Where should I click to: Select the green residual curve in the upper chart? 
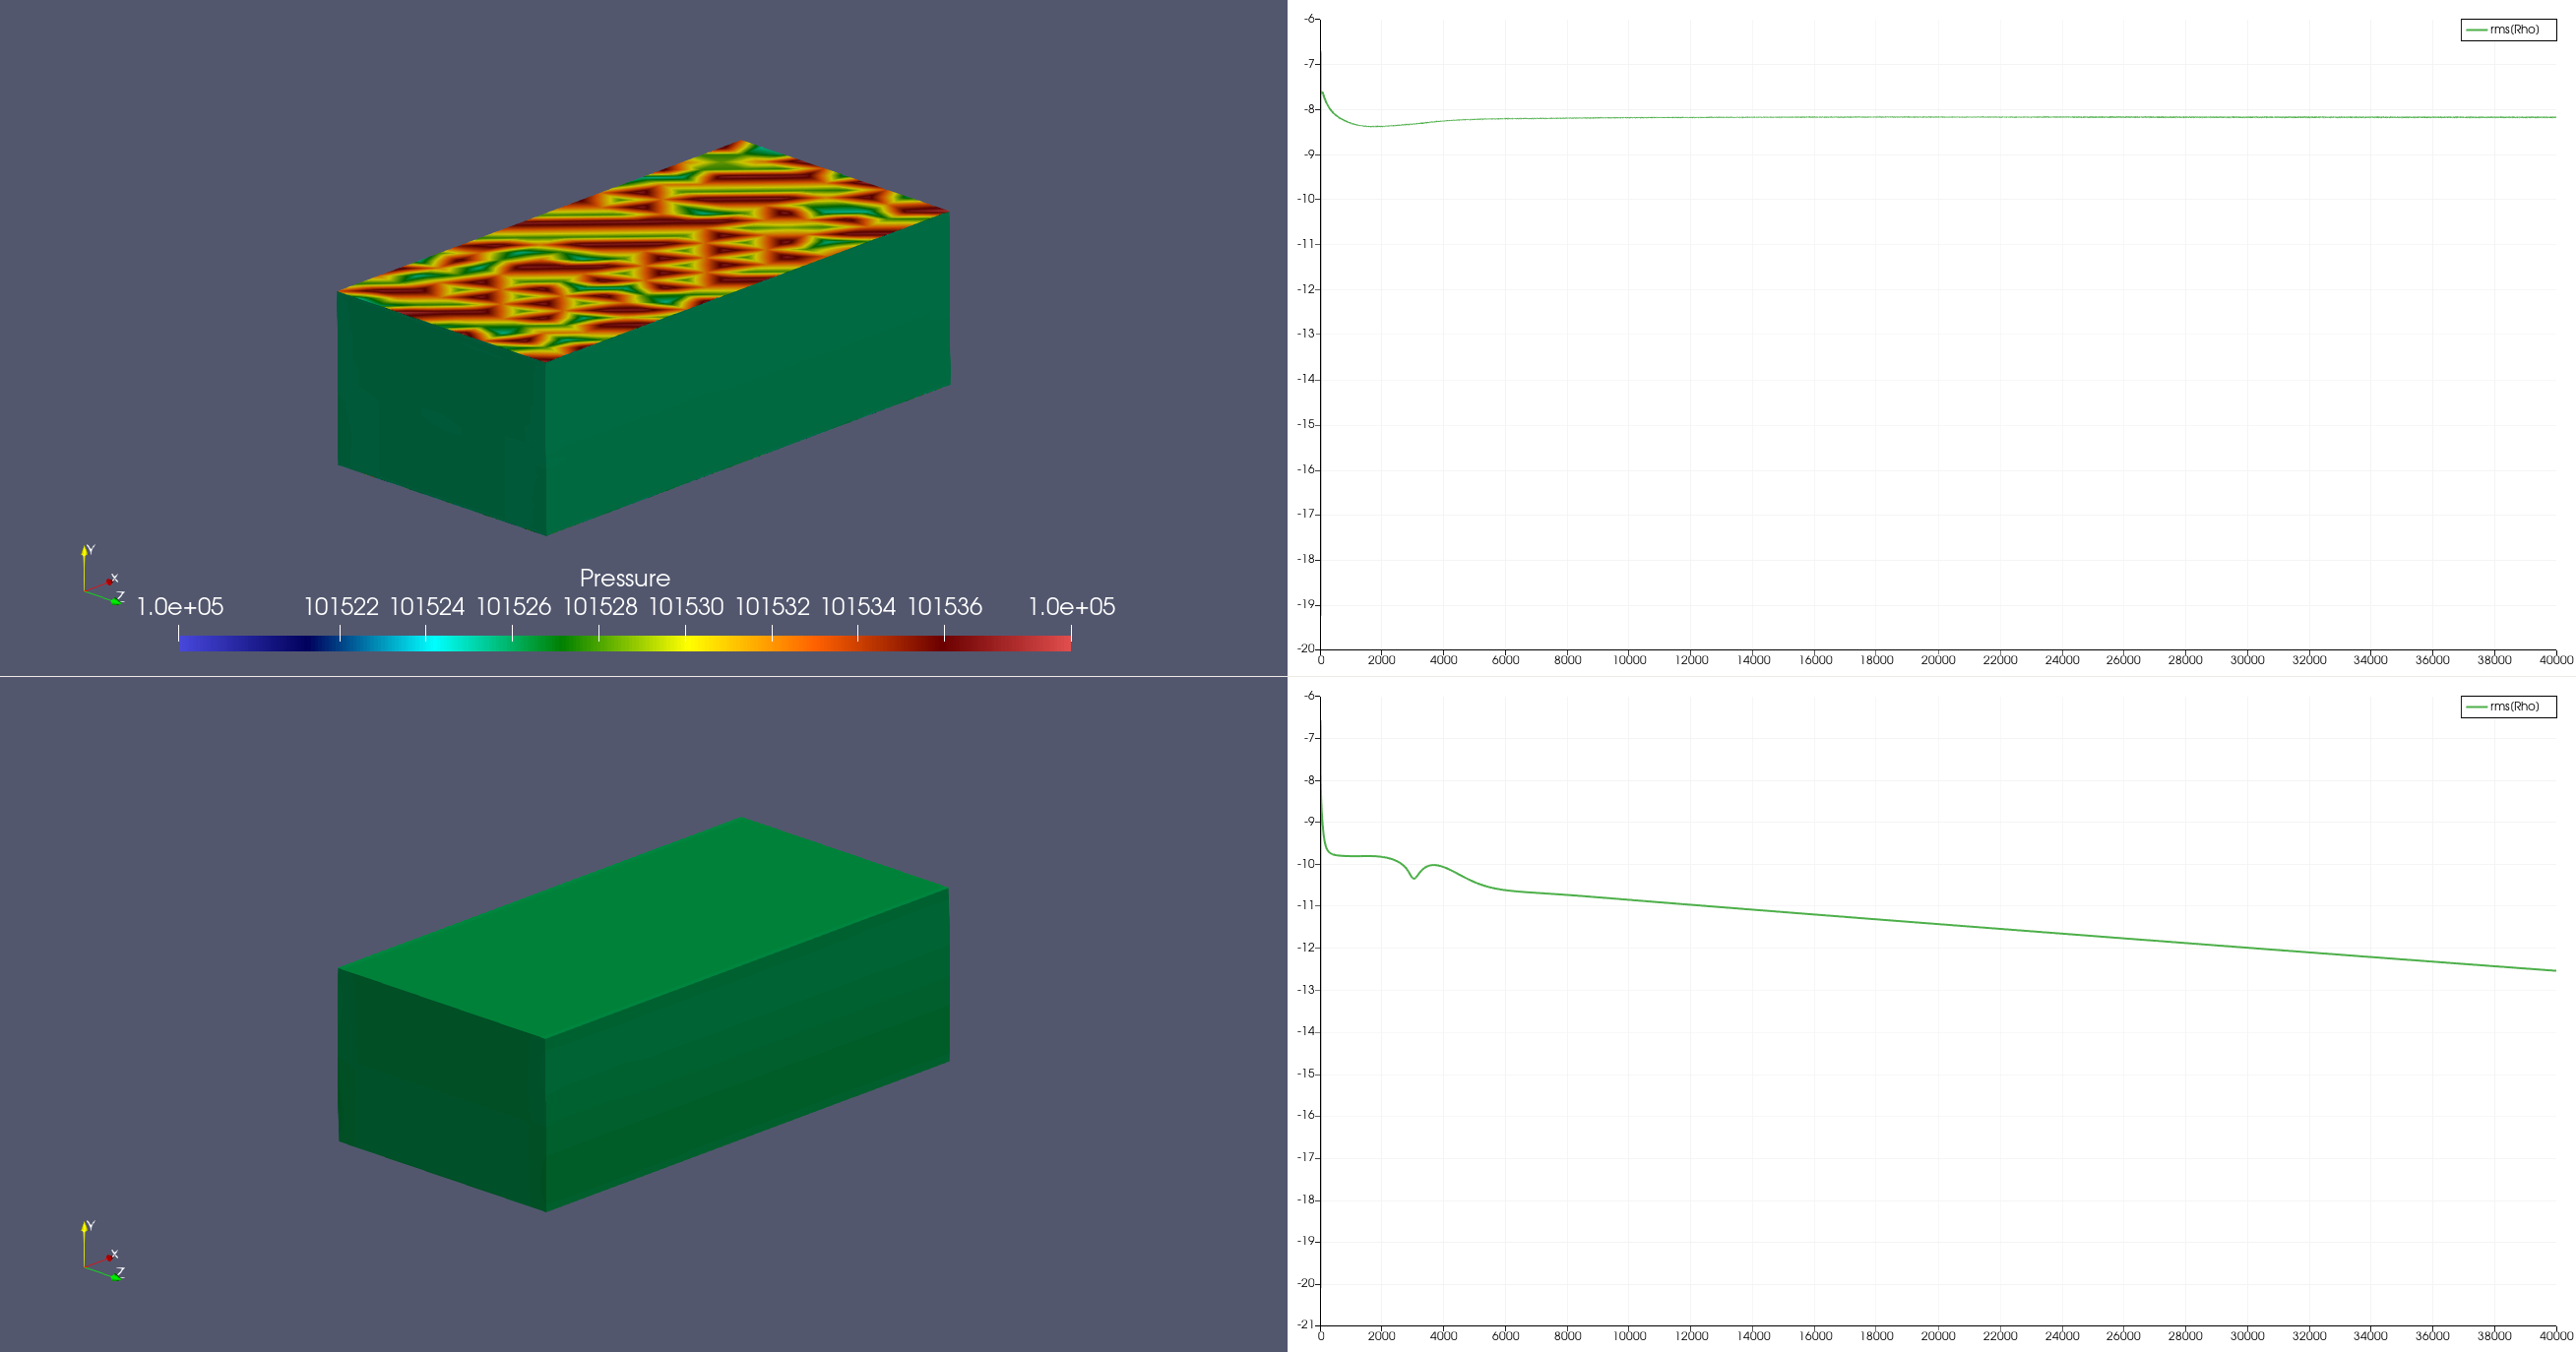pos(1900,116)
